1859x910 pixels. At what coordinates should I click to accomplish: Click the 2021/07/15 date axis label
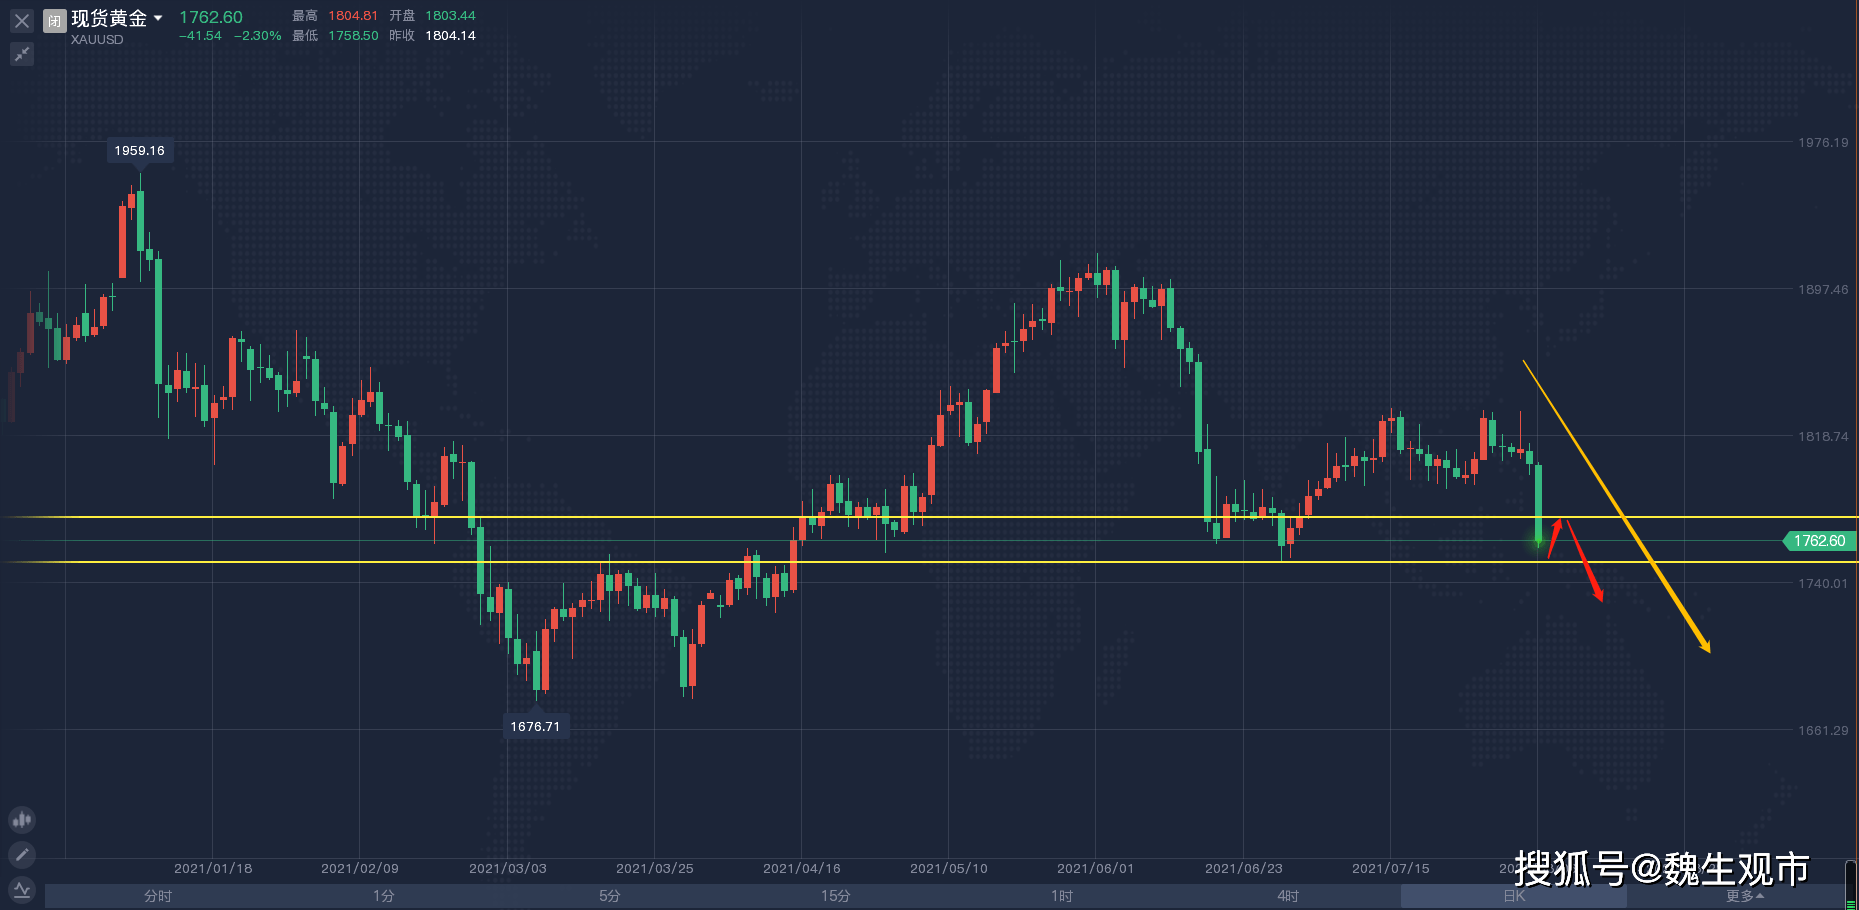point(1391,869)
